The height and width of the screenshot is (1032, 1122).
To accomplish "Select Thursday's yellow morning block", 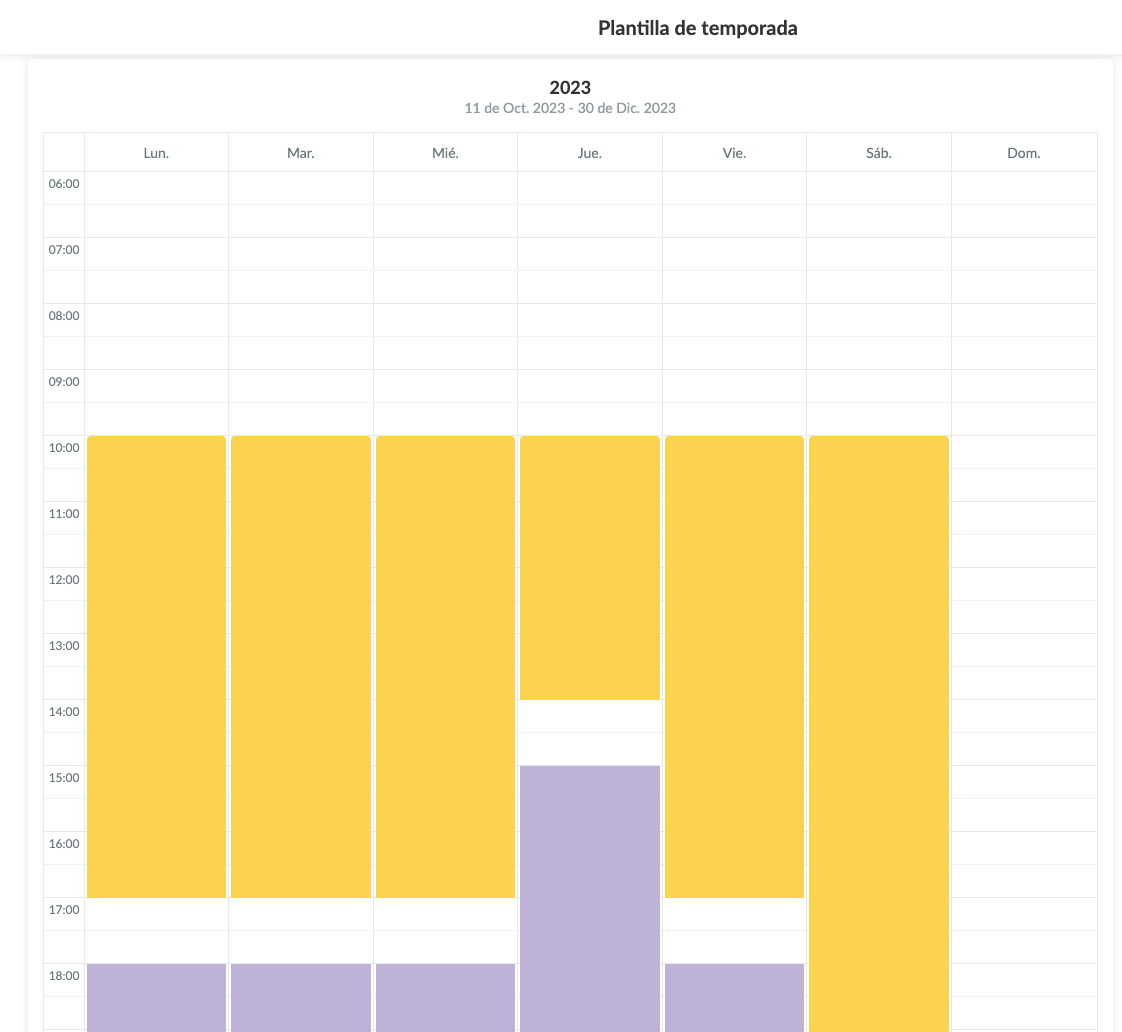I will 589,567.
